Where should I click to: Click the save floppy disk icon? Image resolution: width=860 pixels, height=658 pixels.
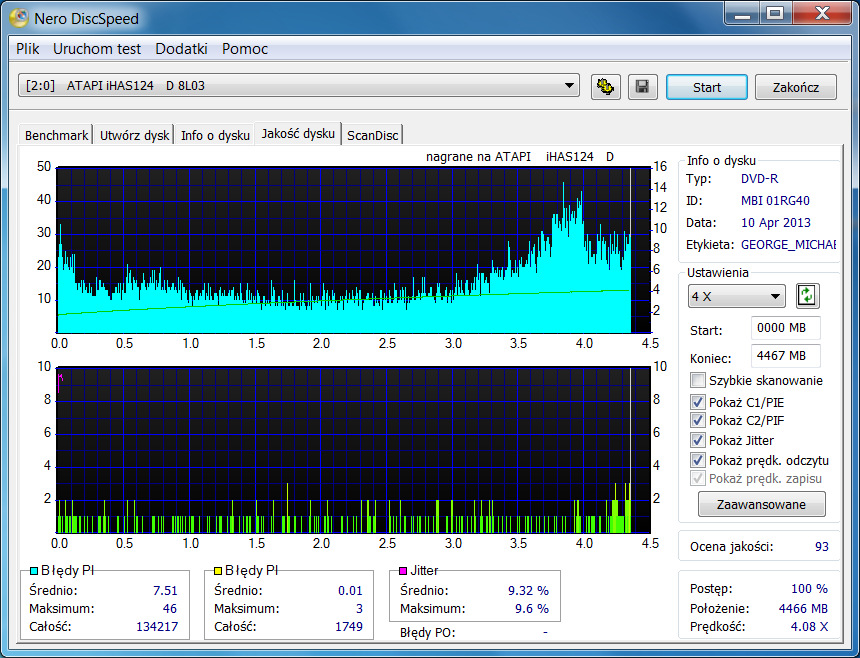642,87
